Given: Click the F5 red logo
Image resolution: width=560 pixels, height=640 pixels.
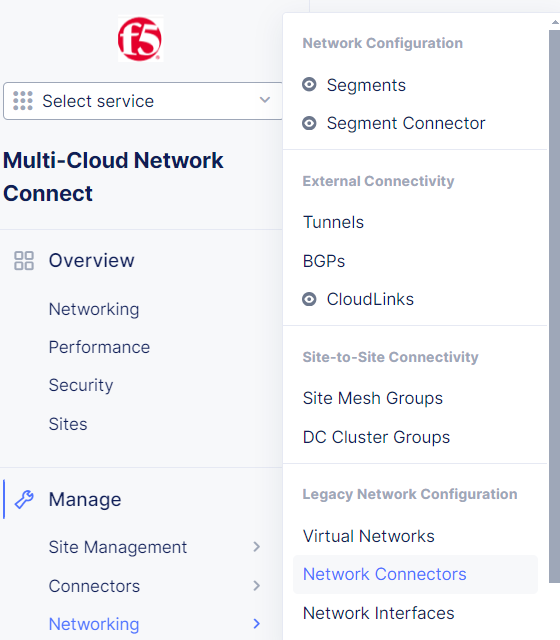Looking at the screenshot, I should [x=140, y=39].
